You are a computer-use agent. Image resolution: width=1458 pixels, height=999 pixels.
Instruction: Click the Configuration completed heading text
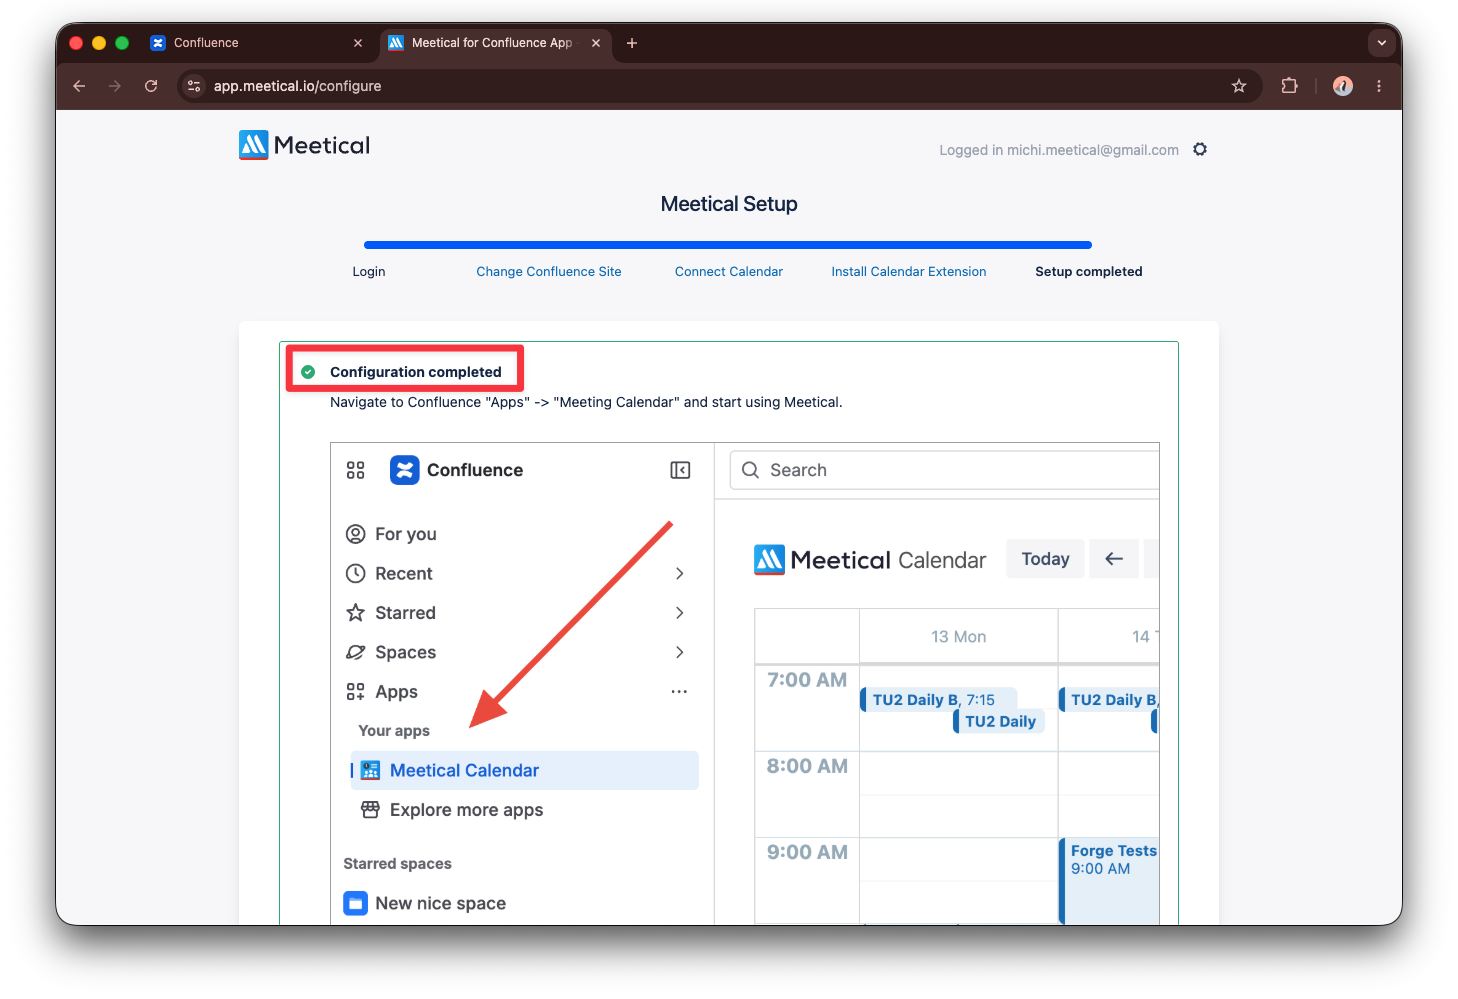coord(416,372)
